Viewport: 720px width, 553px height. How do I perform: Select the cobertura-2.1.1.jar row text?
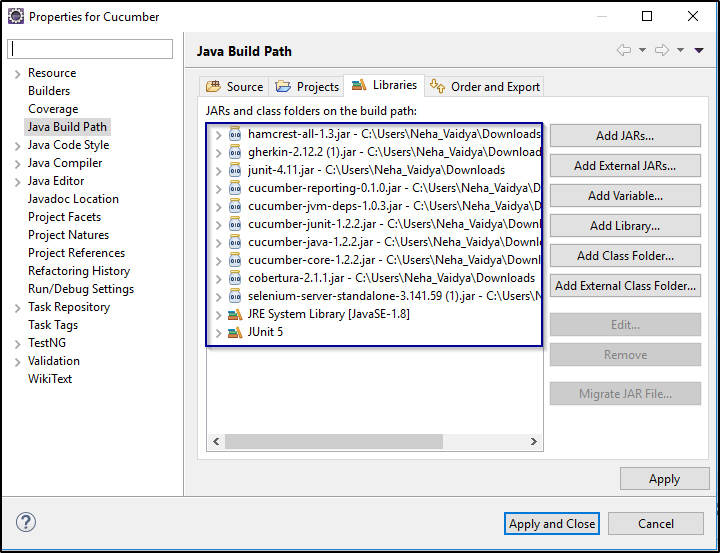391,278
